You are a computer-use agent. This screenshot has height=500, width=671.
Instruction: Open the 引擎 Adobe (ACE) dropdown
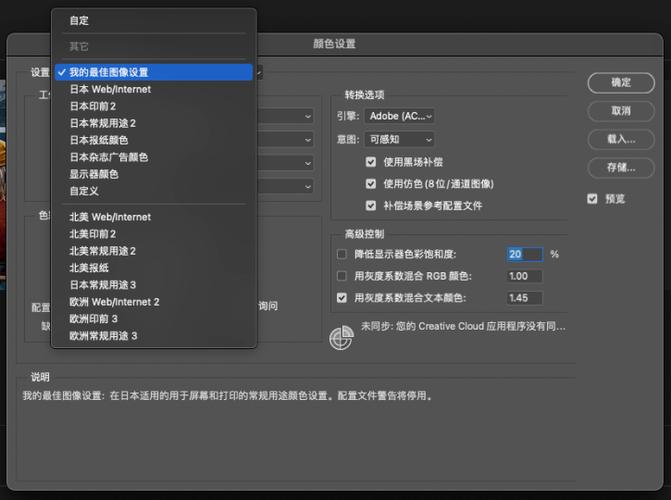tap(399, 116)
